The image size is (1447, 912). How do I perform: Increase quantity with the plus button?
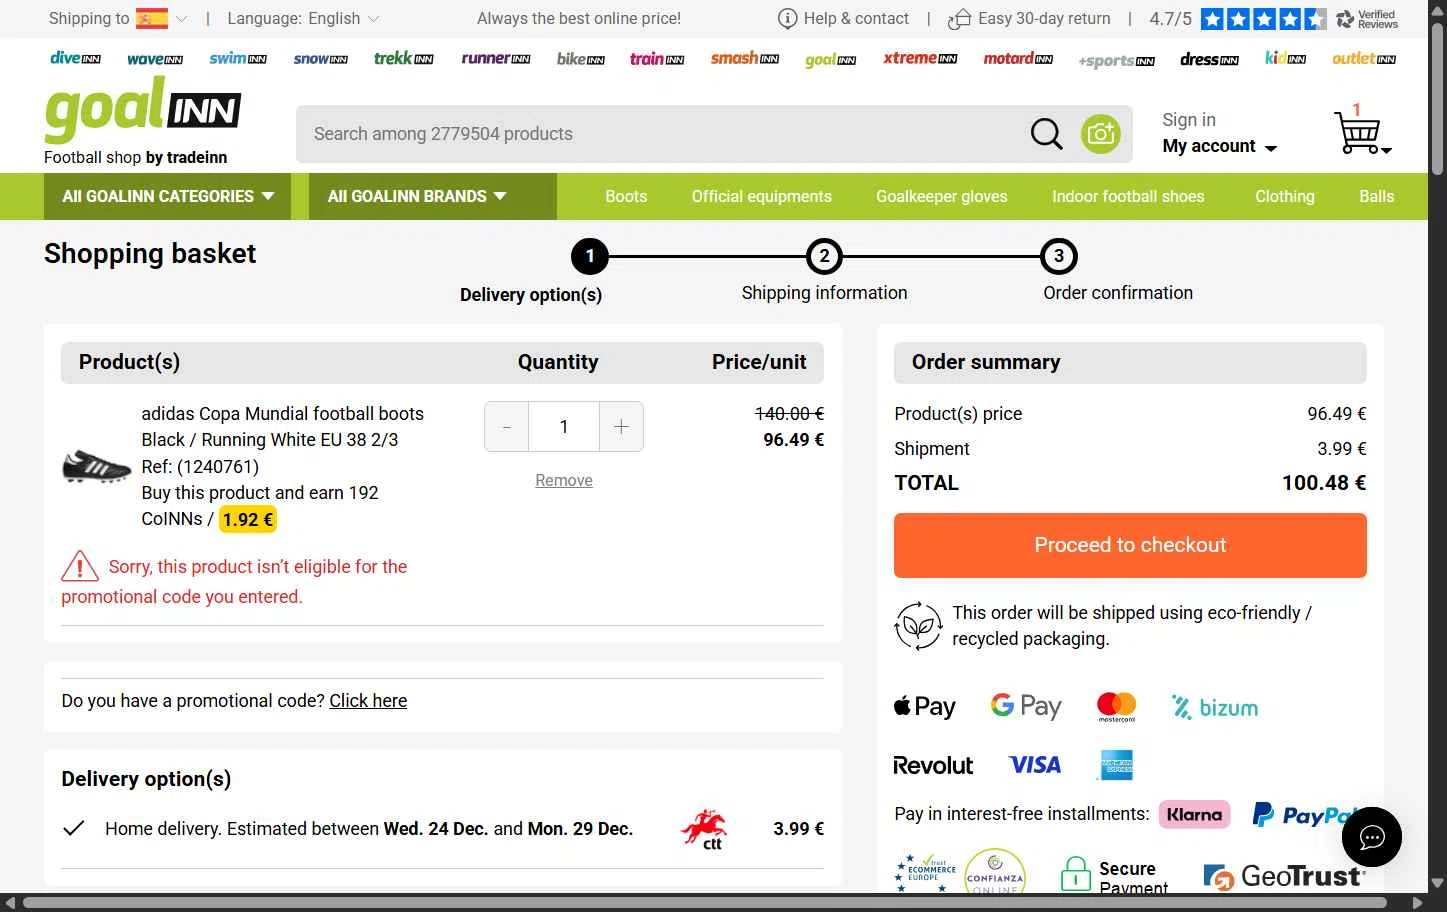(x=621, y=427)
